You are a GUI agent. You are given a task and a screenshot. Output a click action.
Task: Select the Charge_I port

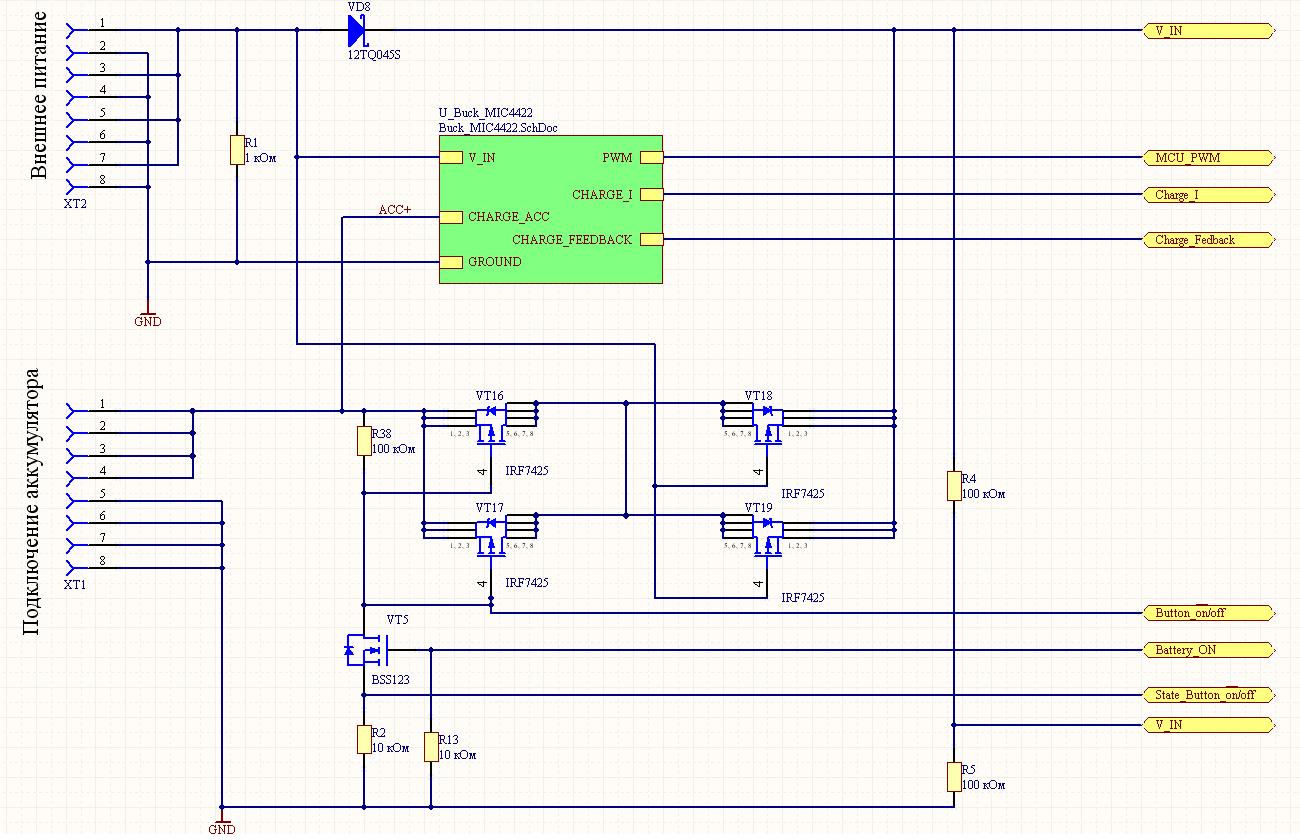(1209, 195)
